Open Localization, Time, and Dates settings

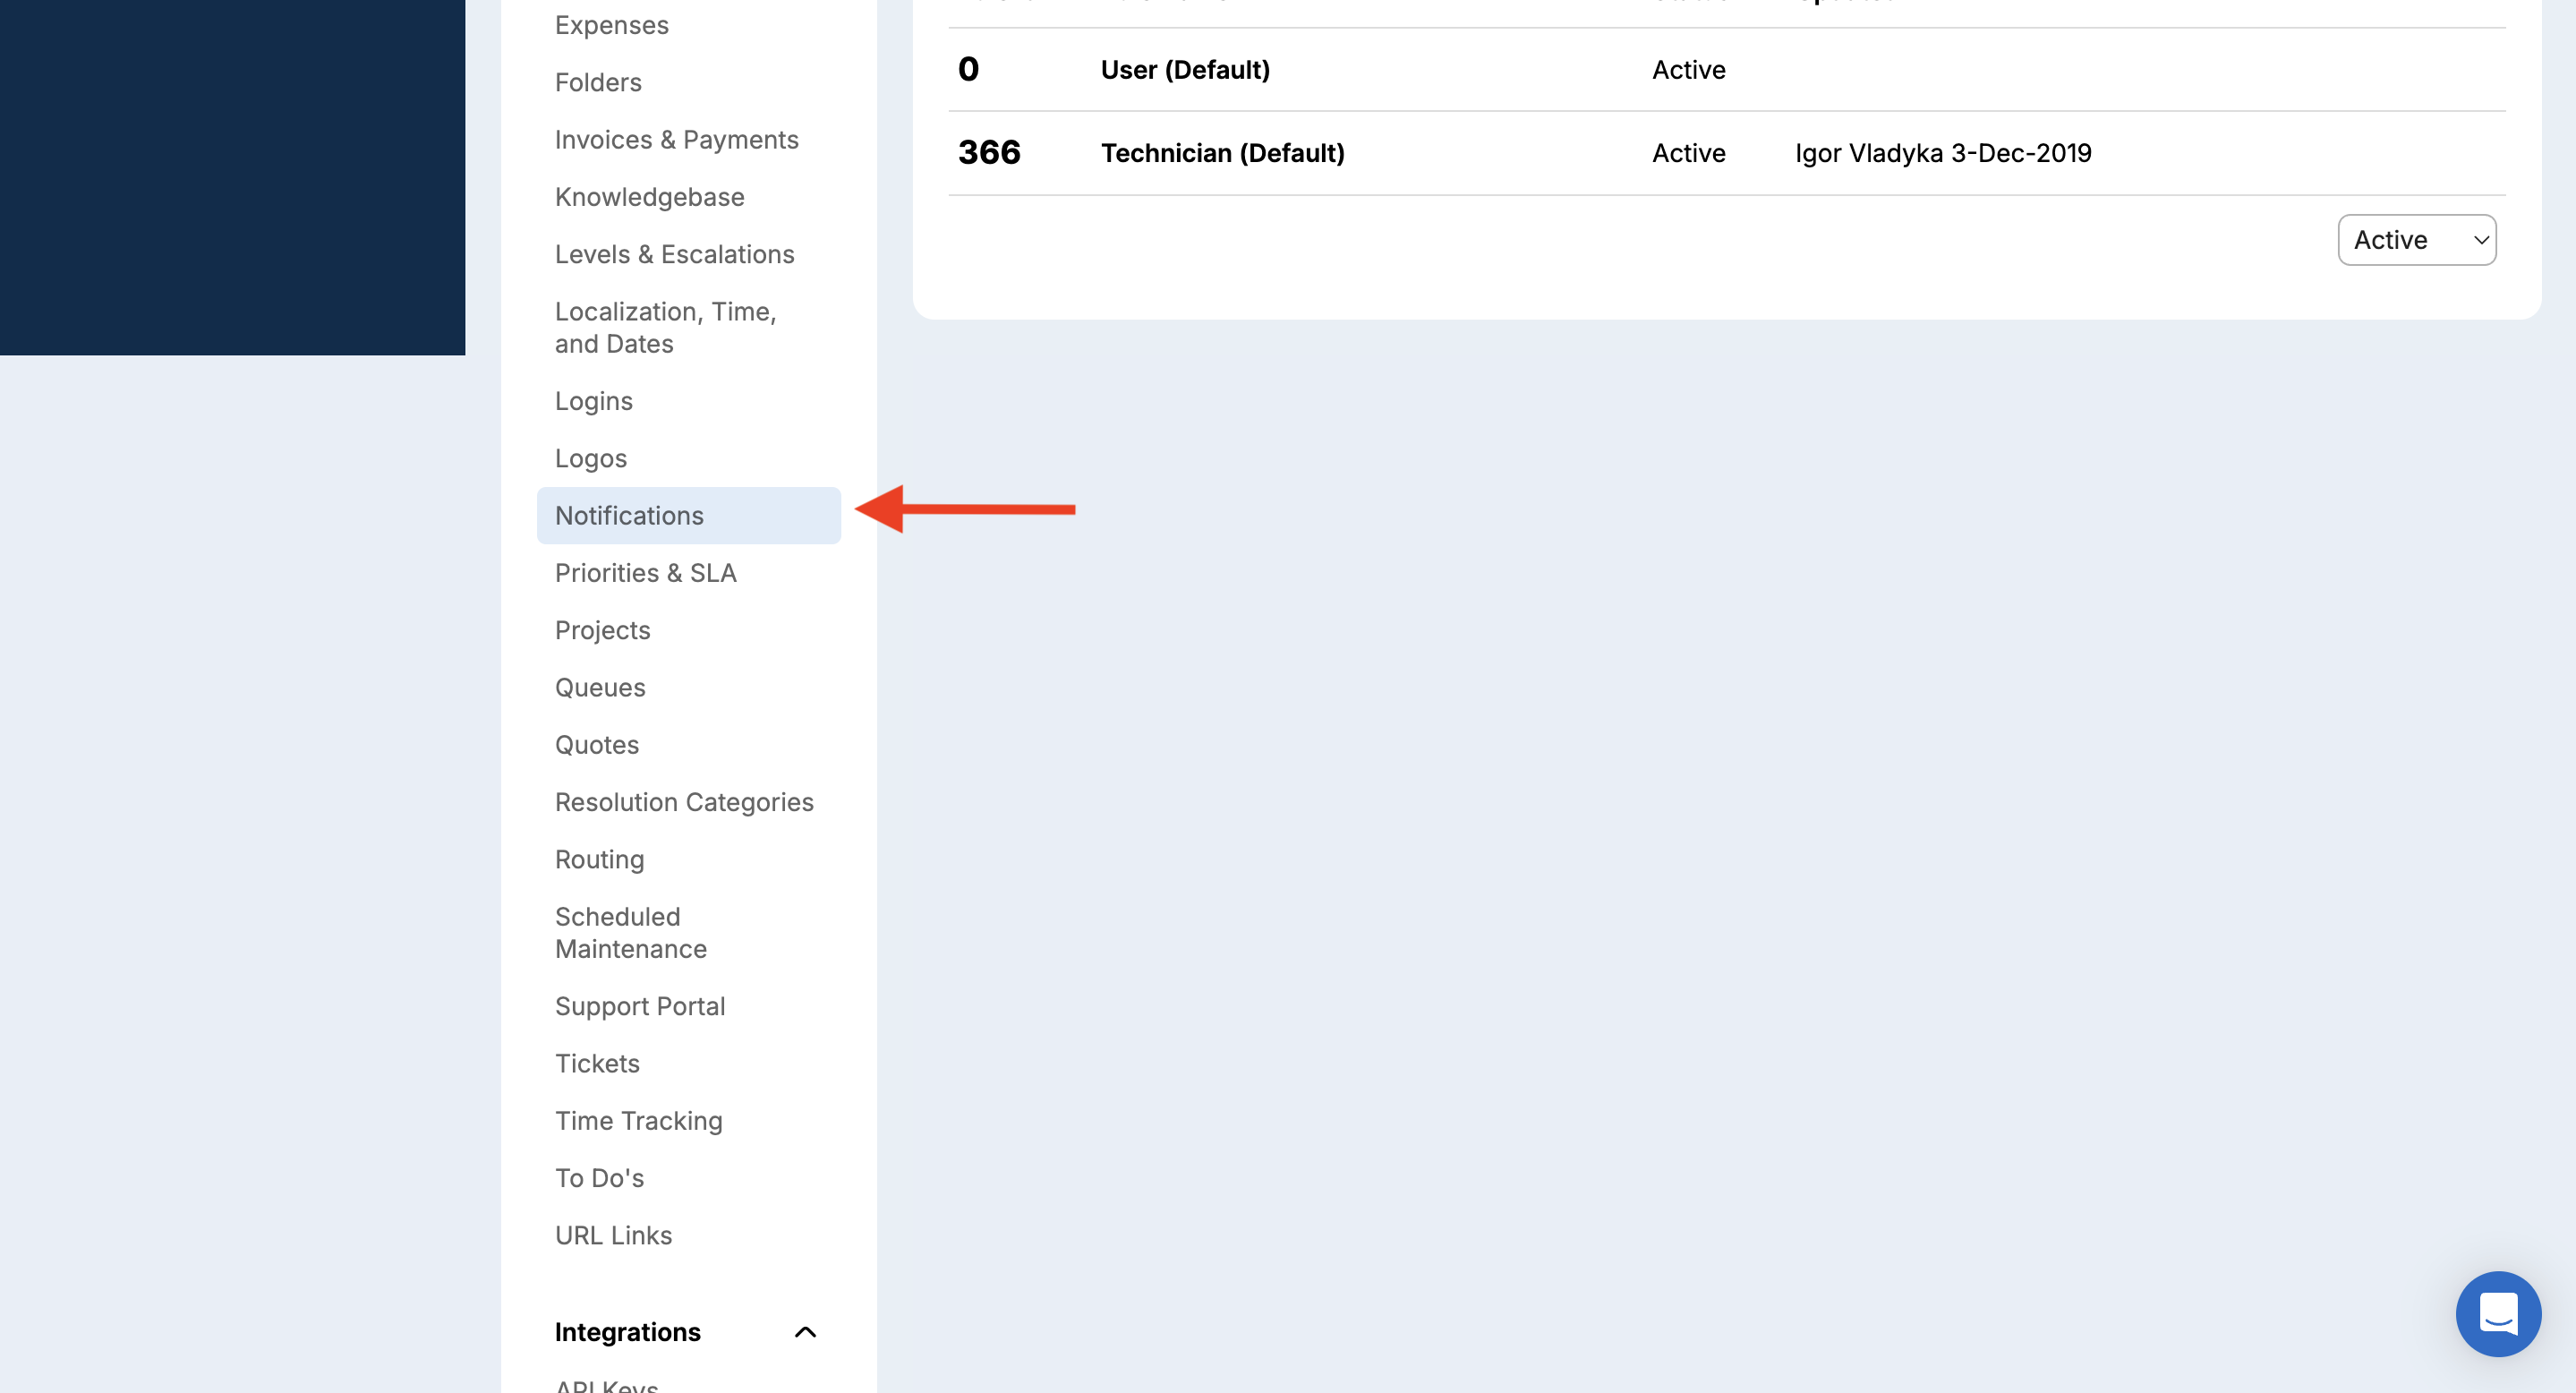(x=665, y=328)
